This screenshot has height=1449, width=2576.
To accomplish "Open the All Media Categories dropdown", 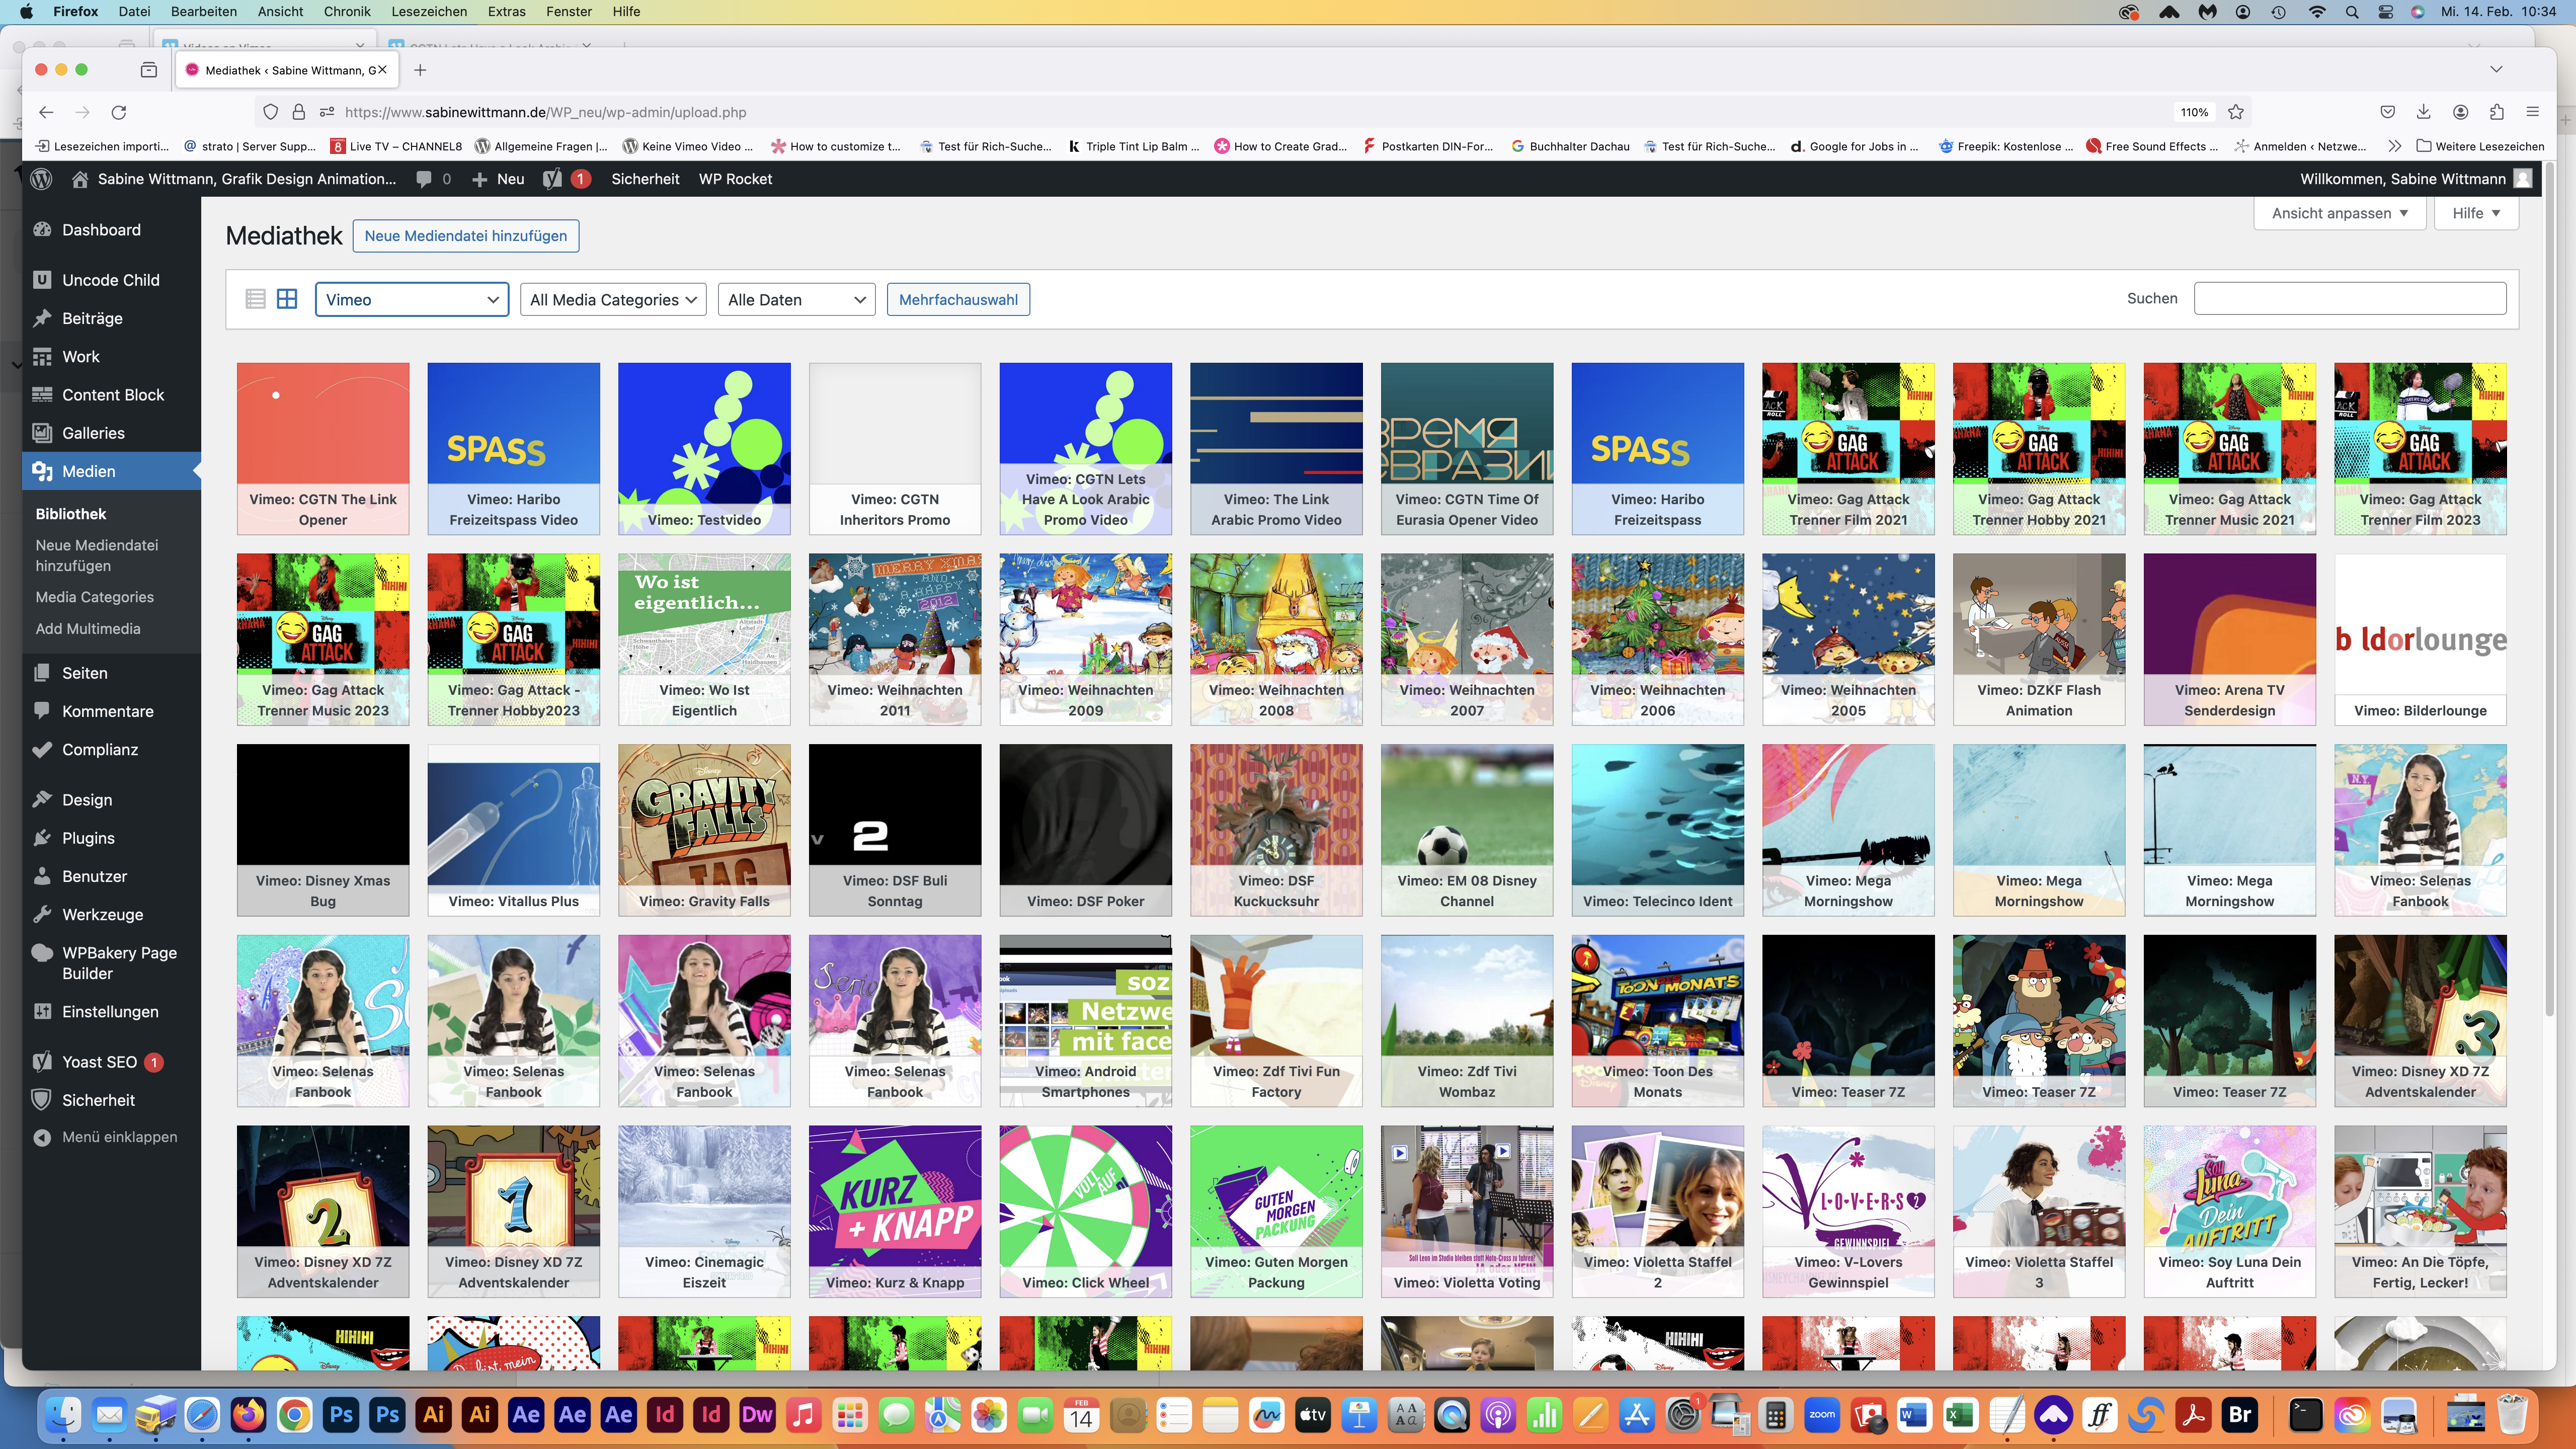I will click(x=613, y=299).
